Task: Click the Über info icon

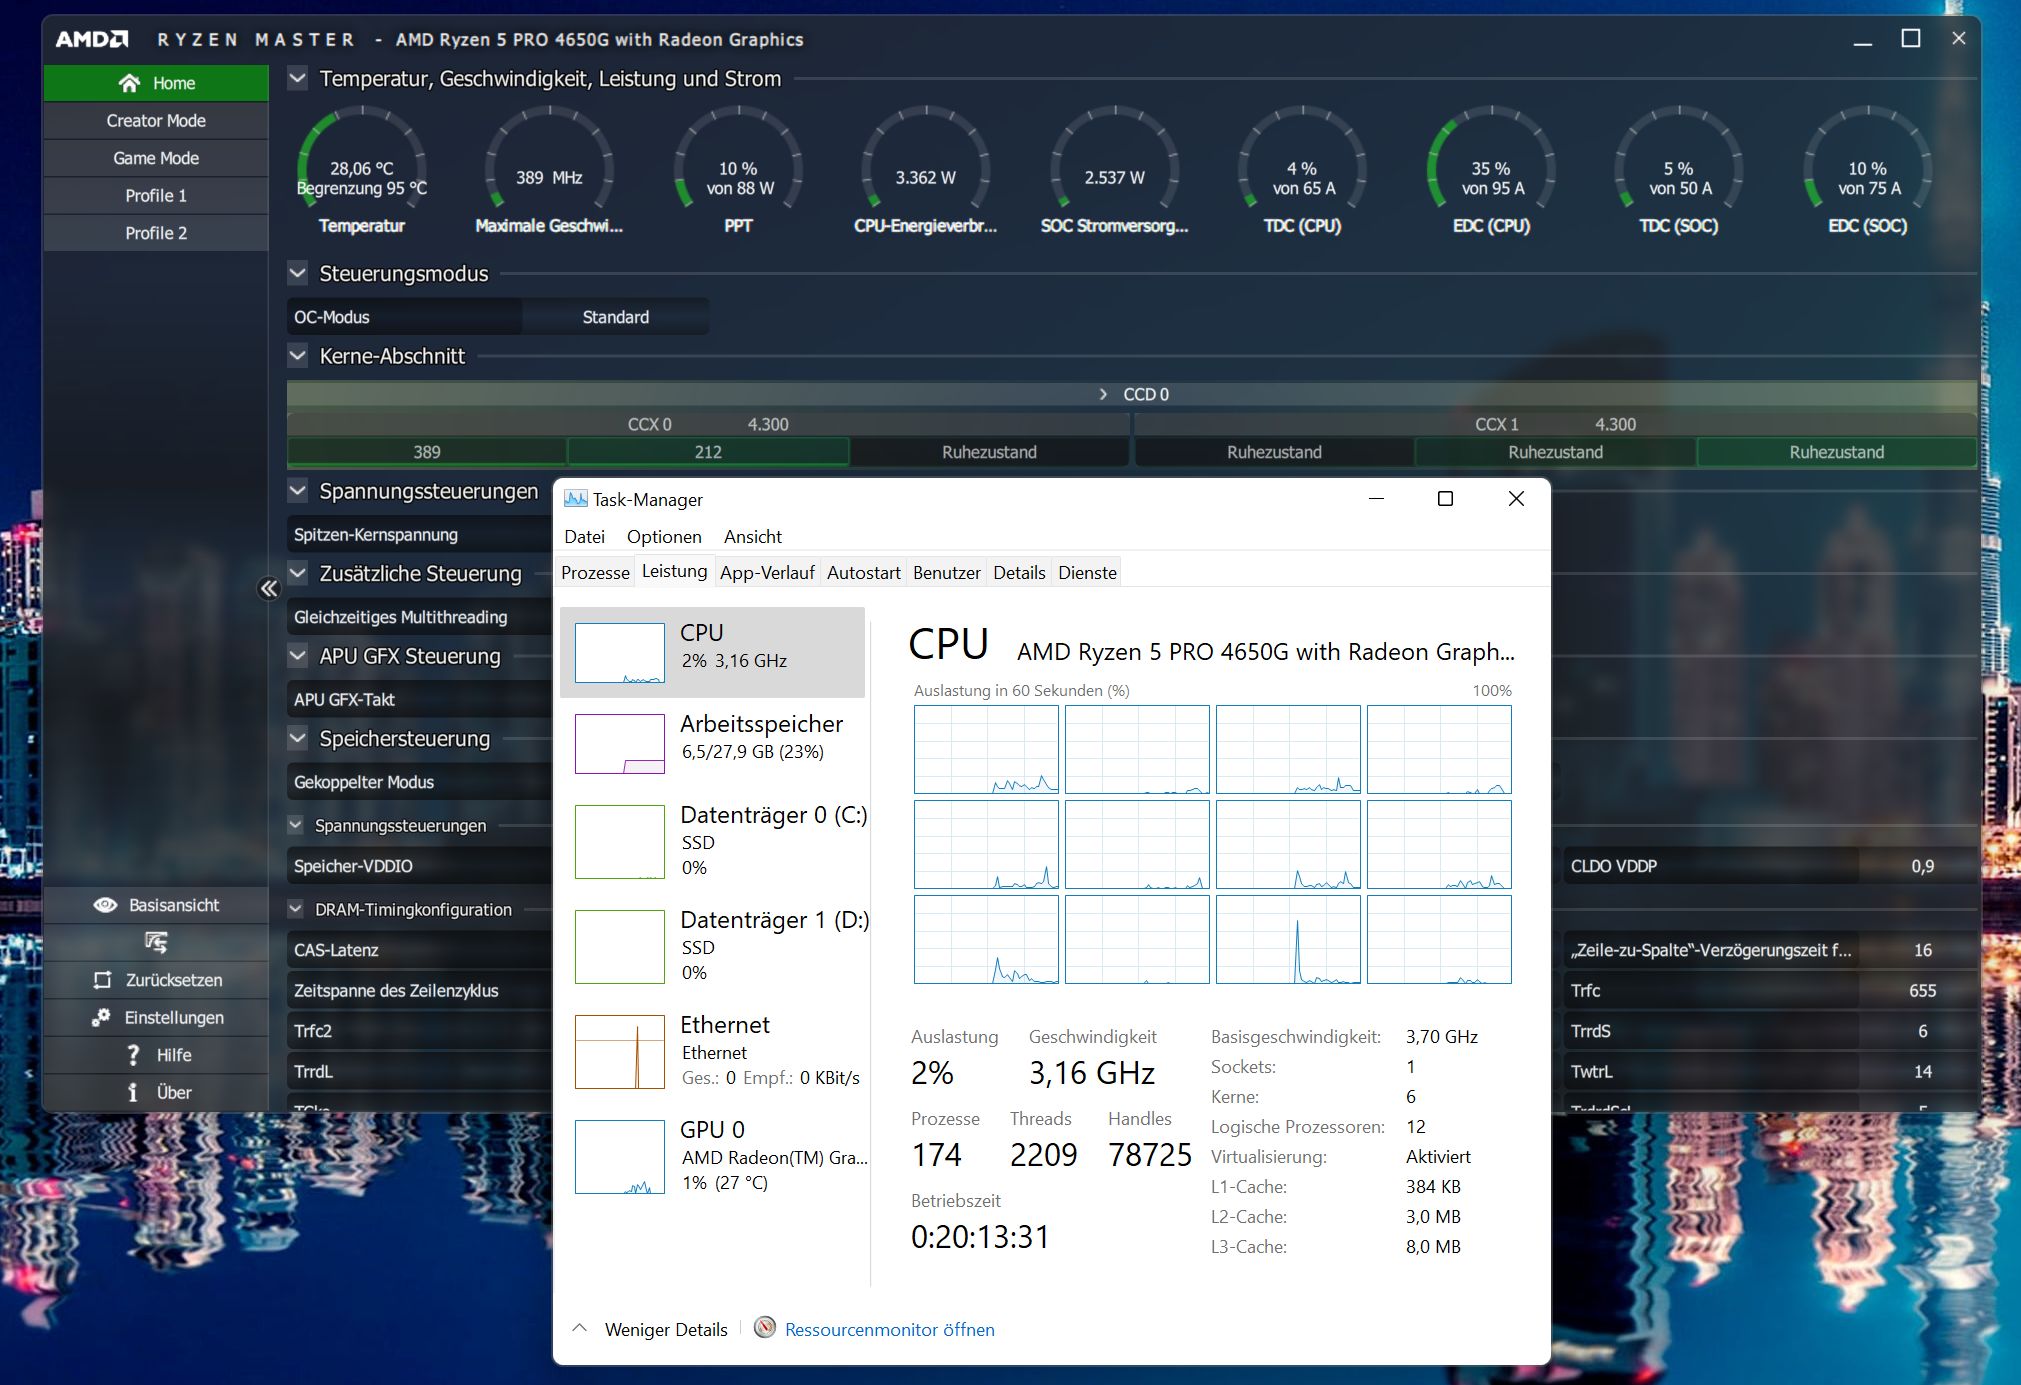Action: click(x=133, y=1092)
